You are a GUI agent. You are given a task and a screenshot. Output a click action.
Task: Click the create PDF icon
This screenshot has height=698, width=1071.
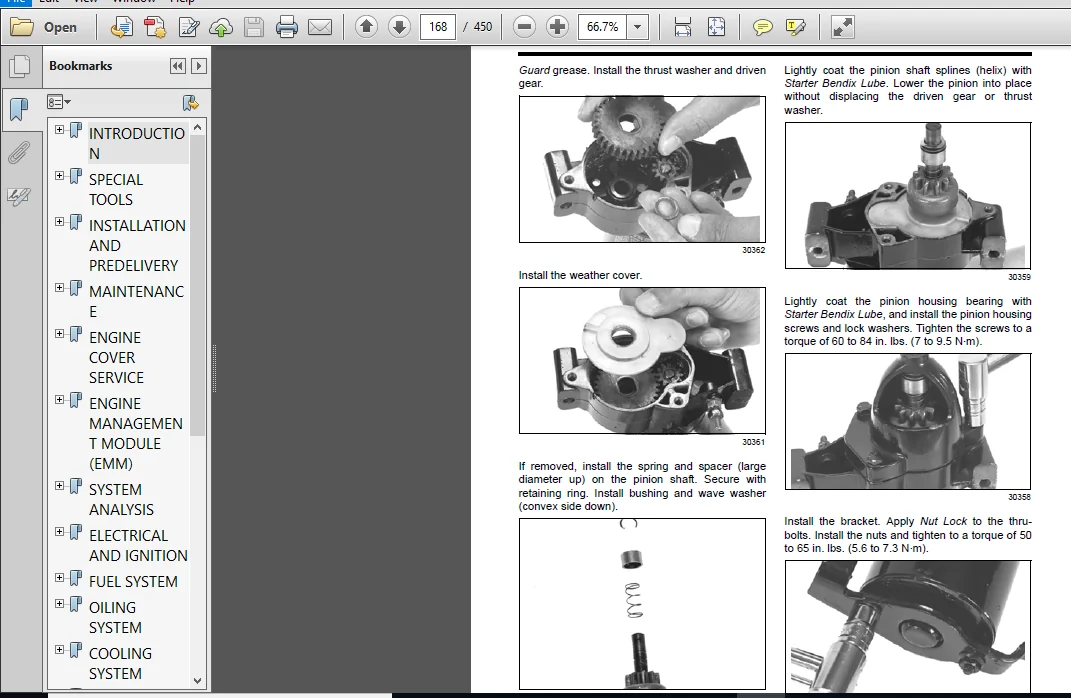(155, 27)
